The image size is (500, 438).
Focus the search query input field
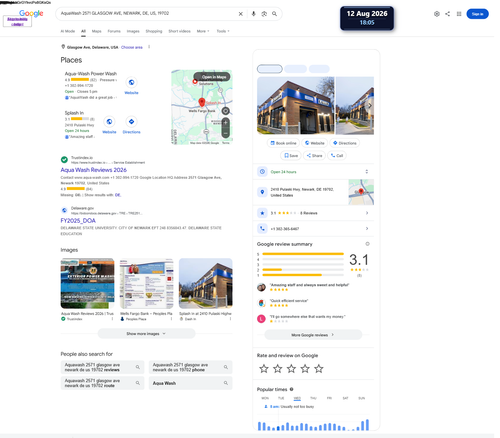(x=147, y=14)
